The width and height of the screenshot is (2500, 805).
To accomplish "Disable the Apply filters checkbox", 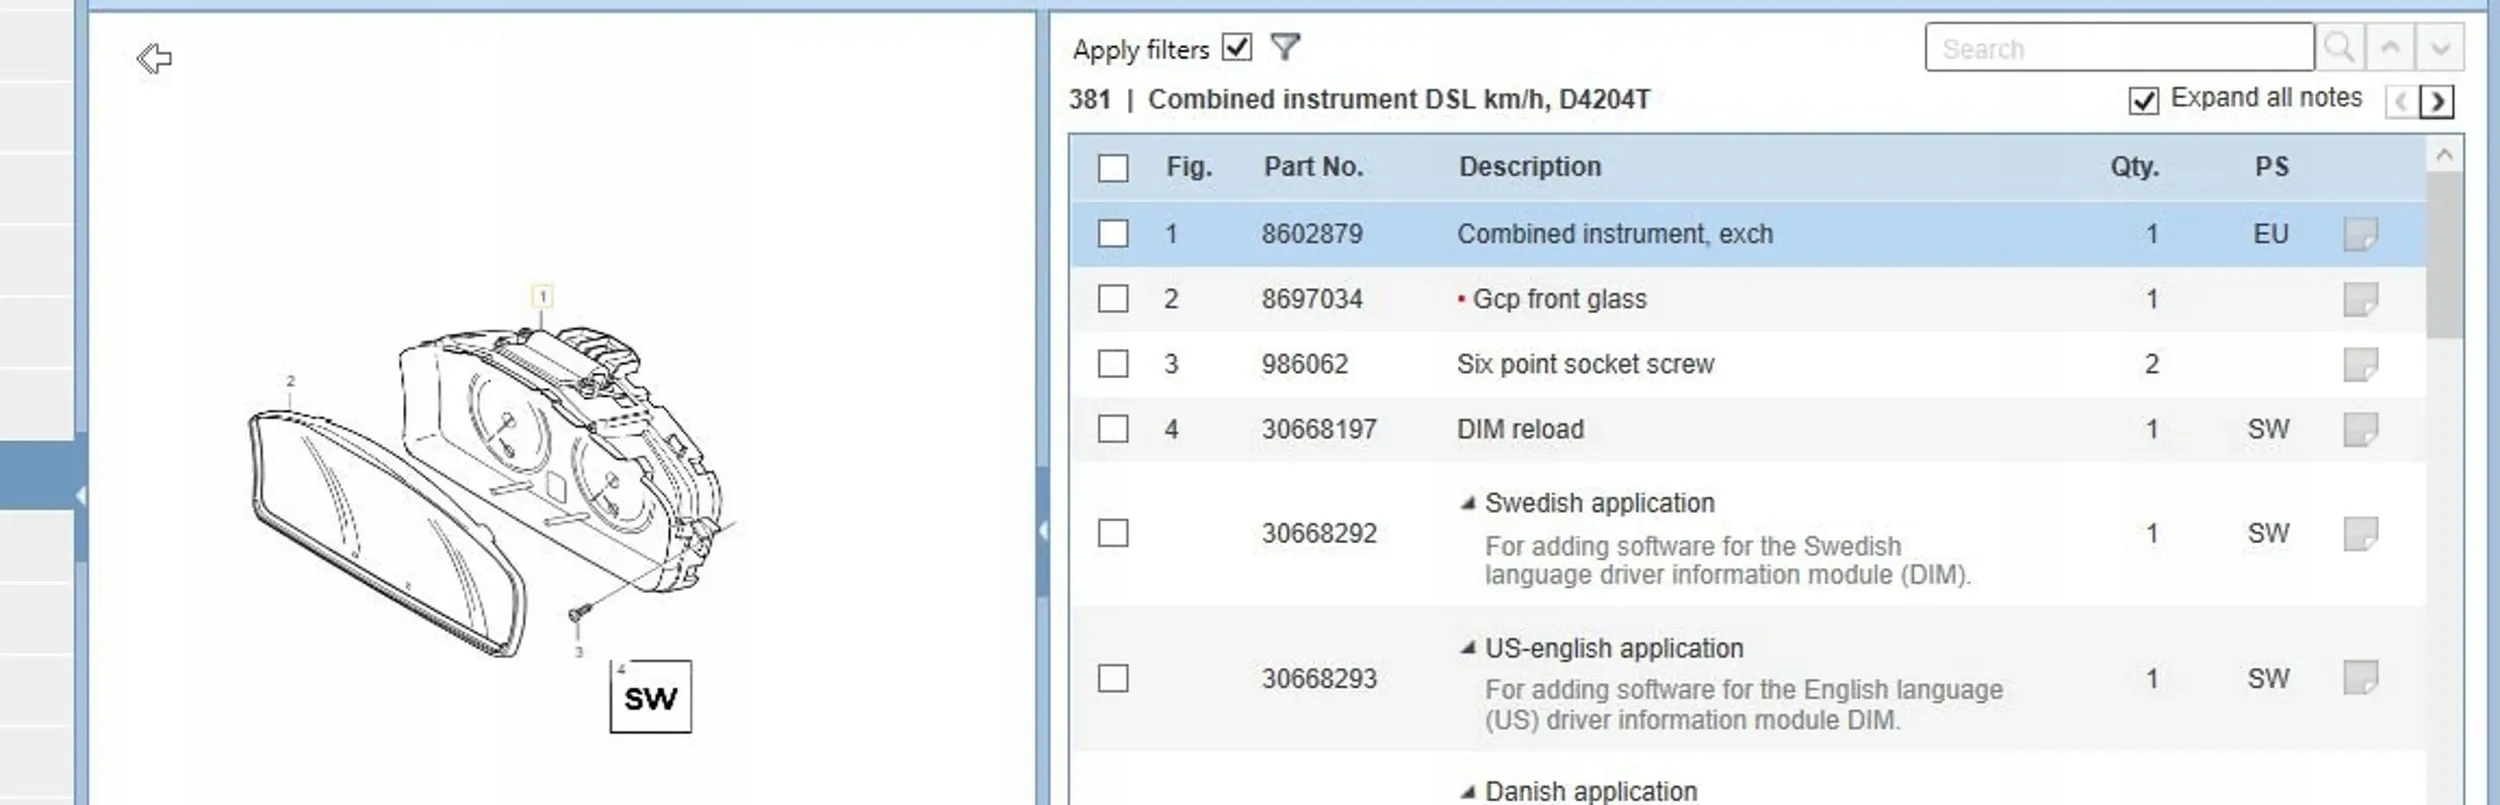I will tap(1237, 47).
